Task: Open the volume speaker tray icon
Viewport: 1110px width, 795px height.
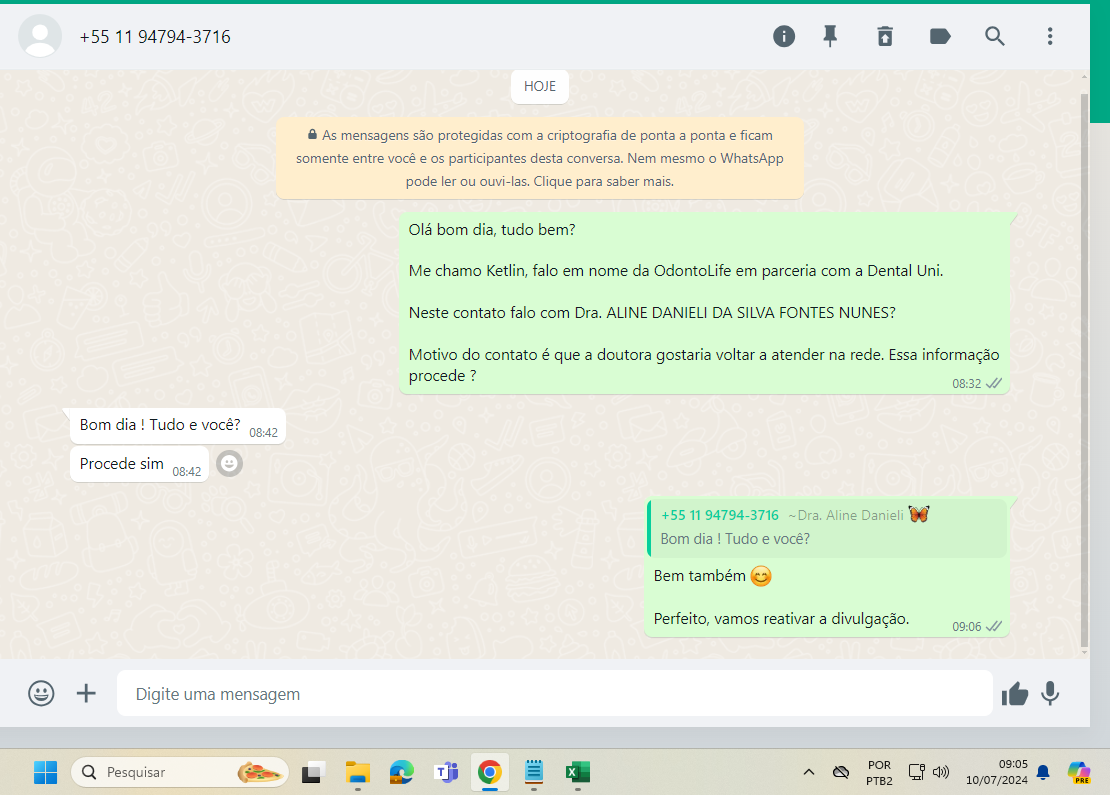Action: (941, 772)
